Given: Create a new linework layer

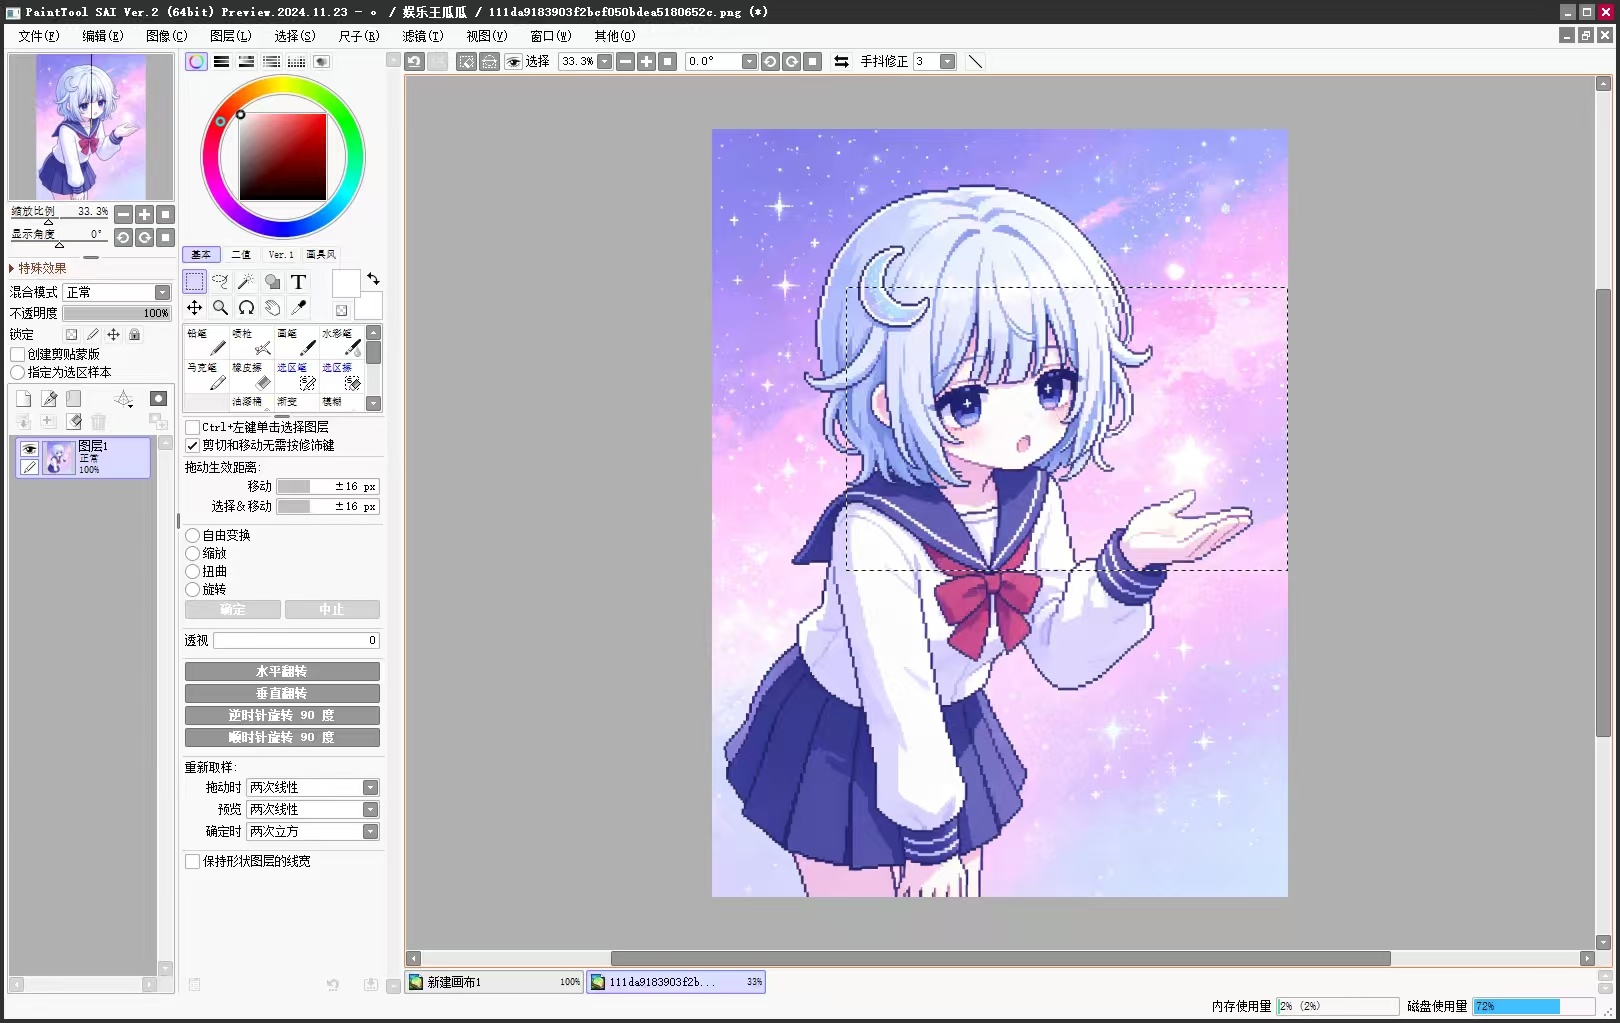Looking at the screenshot, I should [x=49, y=399].
